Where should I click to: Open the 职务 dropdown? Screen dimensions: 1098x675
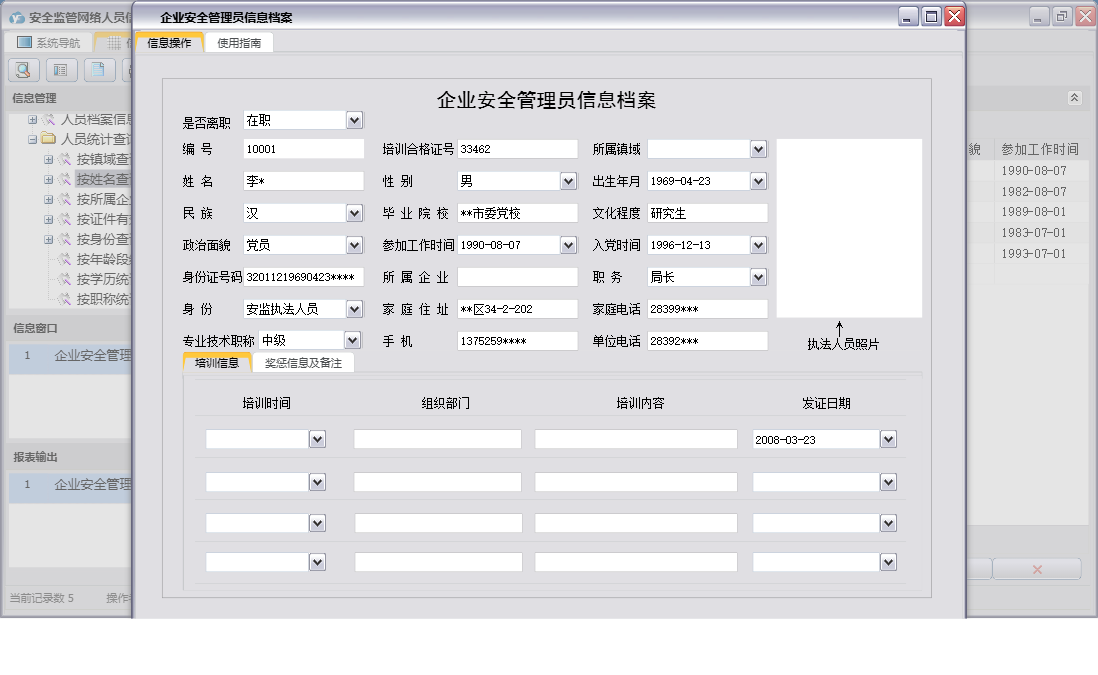756,276
